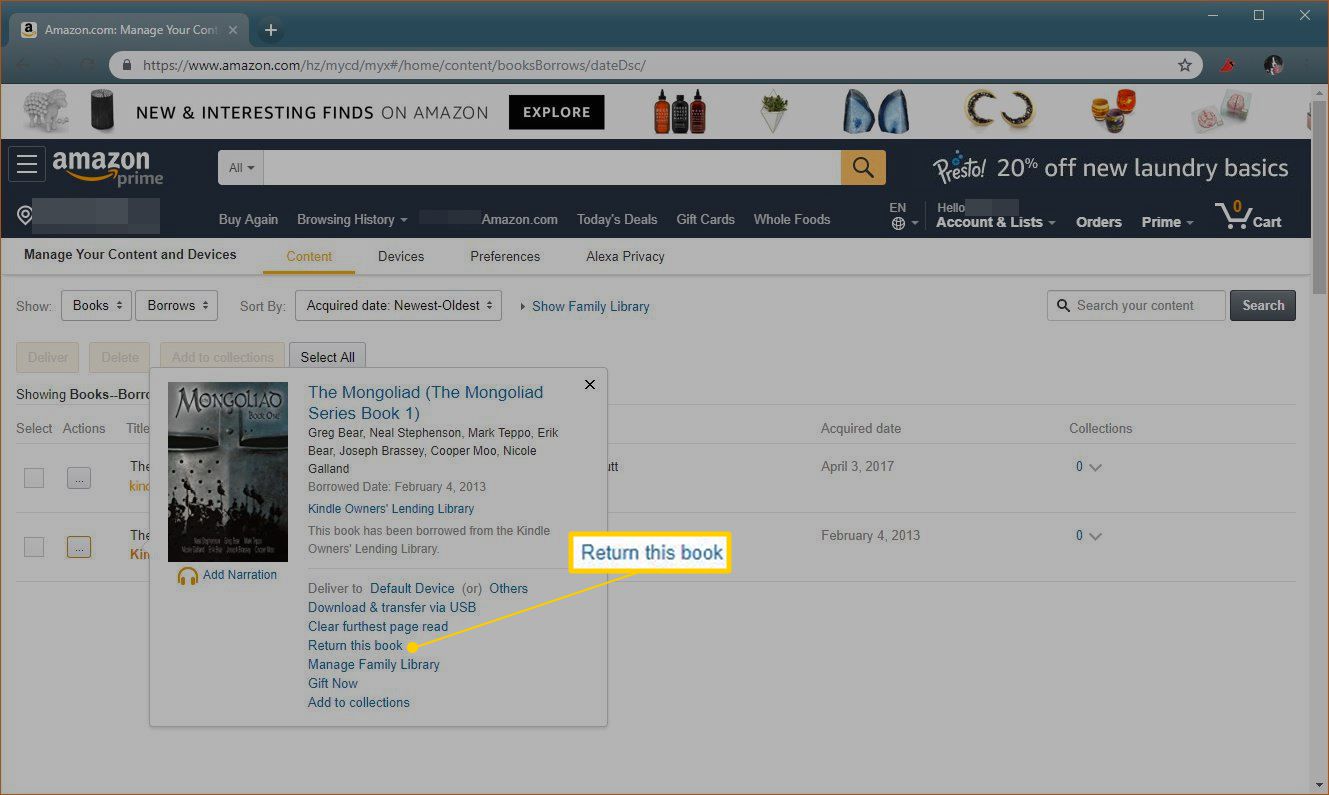This screenshot has width=1329, height=795.
Task: Click Amazon favicon on browser tab
Action: (x=30, y=30)
